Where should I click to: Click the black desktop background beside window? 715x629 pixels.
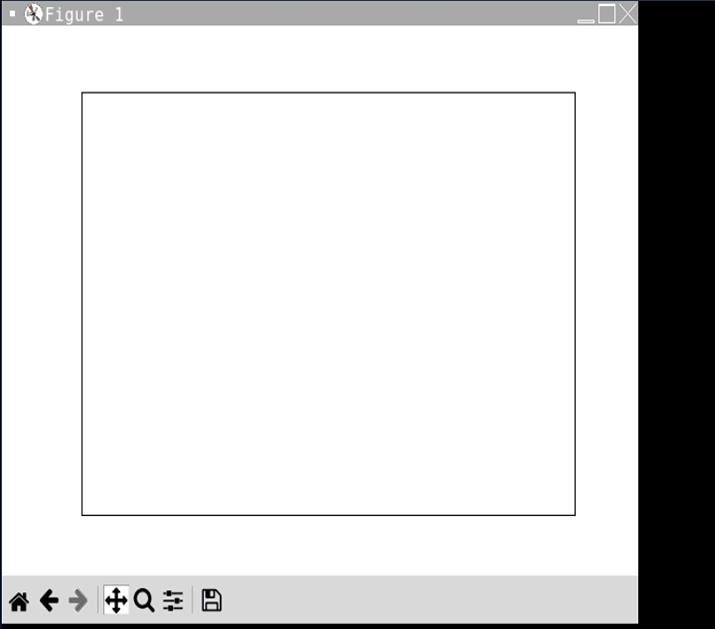point(676,315)
